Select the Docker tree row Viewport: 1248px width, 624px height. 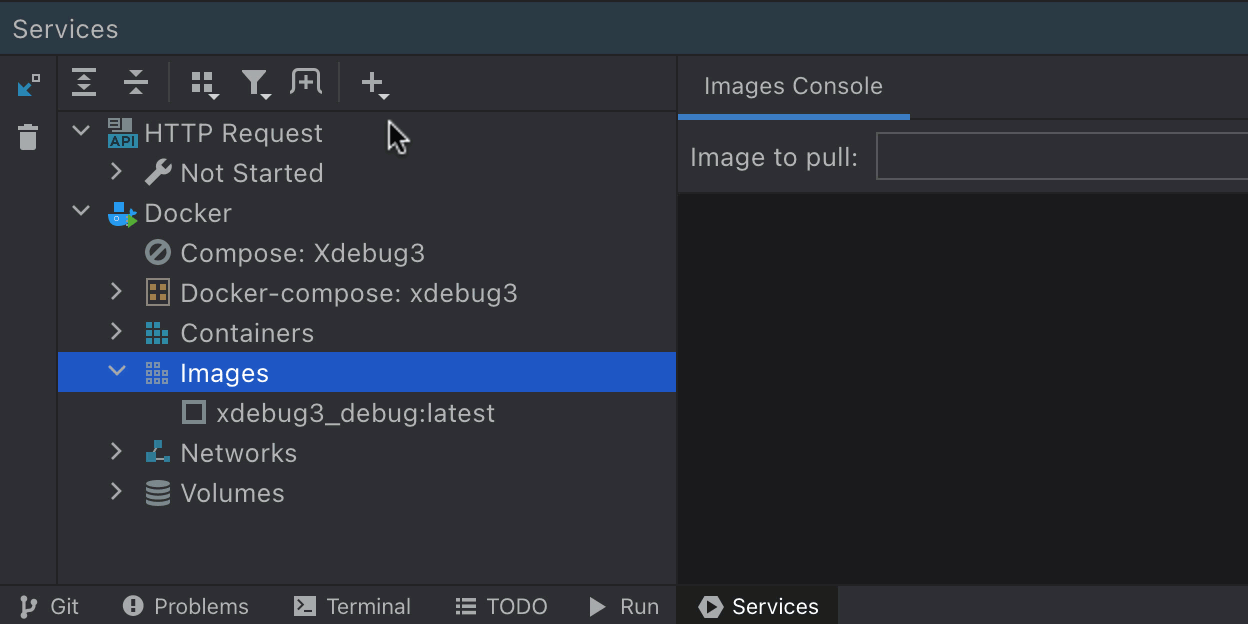[367, 213]
